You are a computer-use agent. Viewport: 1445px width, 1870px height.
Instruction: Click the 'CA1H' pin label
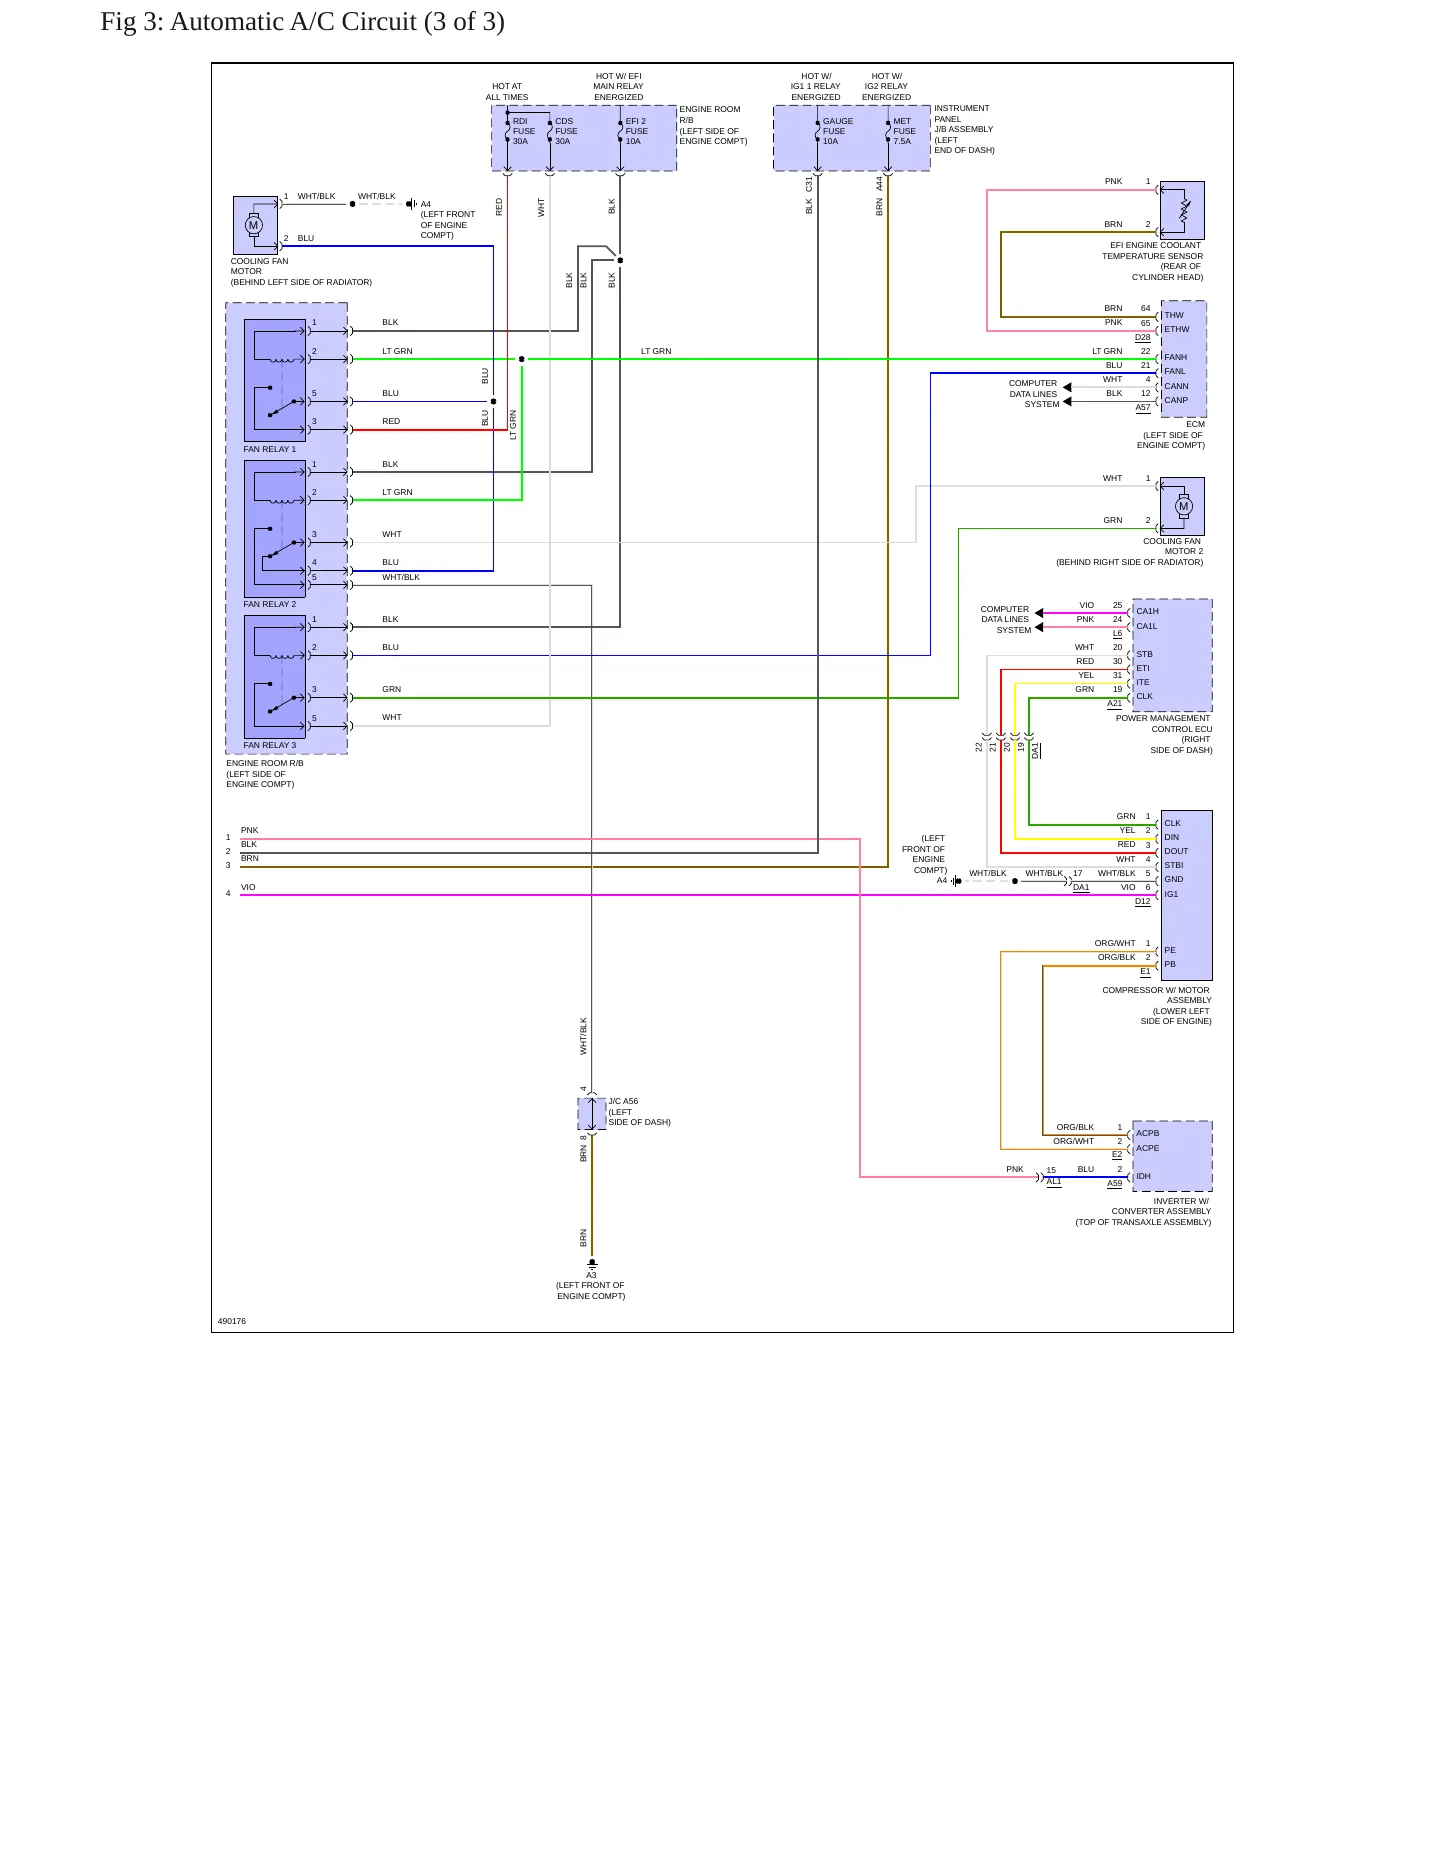pos(1148,611)
